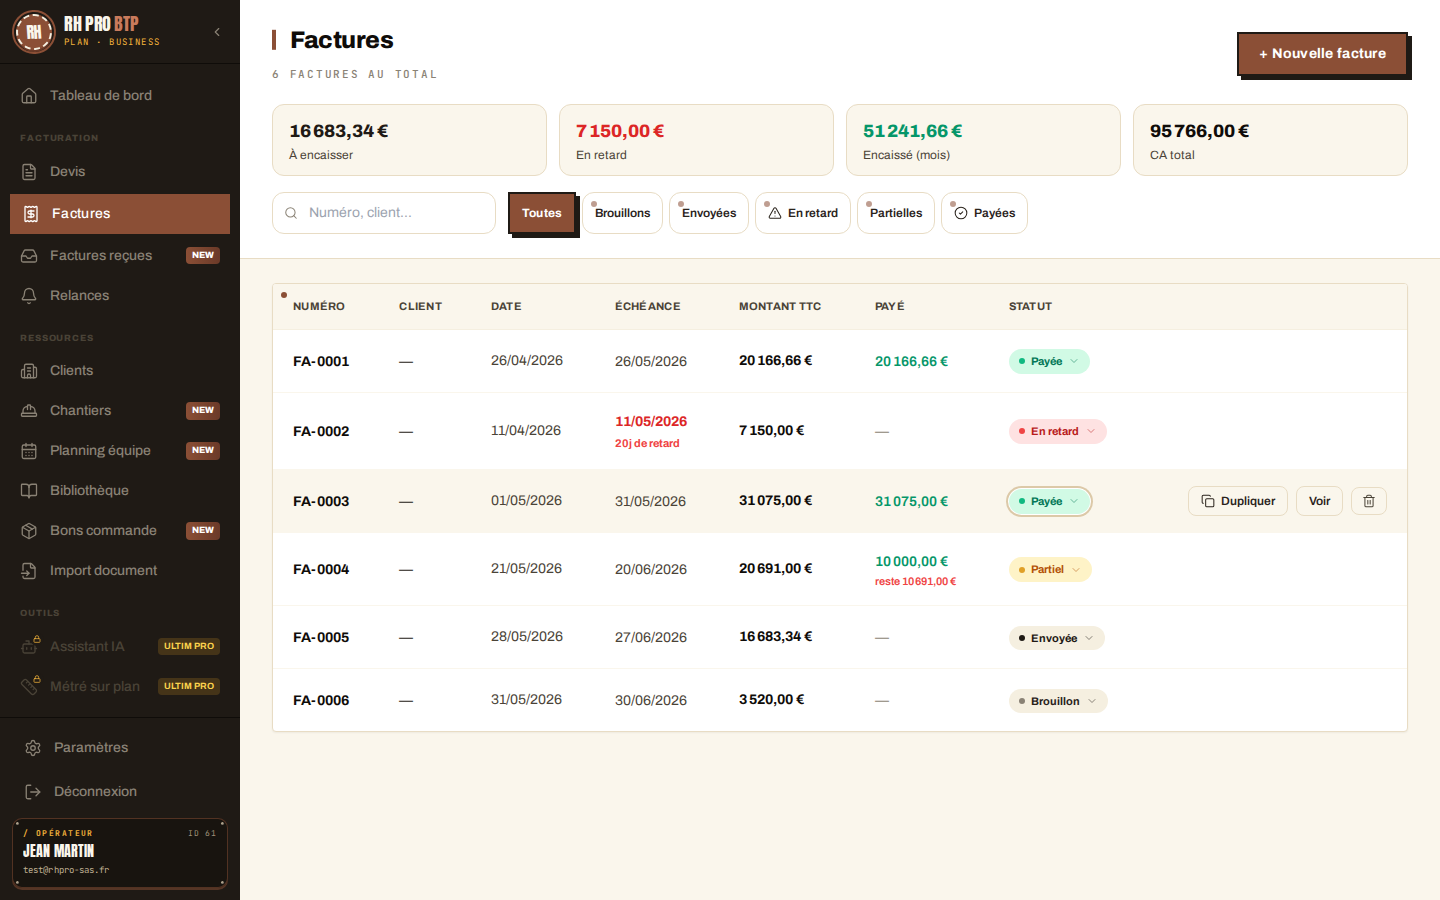Click the Devis document icon
The image size is (1440, 900).
point(29,172)
